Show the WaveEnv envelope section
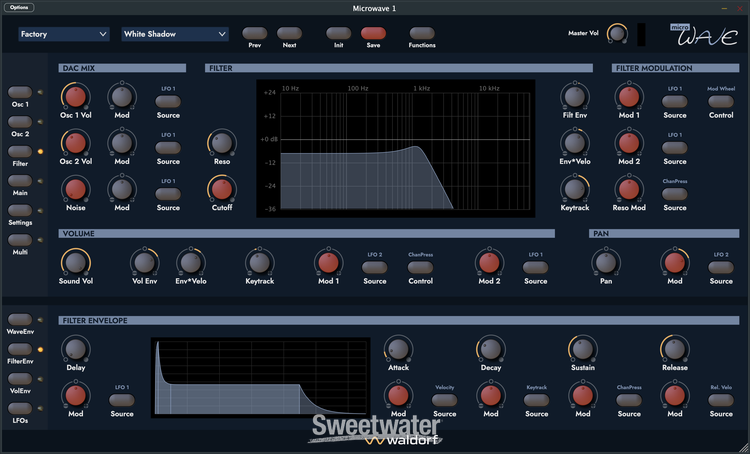The height and width of the screenshot is (454, 750). 20,320
